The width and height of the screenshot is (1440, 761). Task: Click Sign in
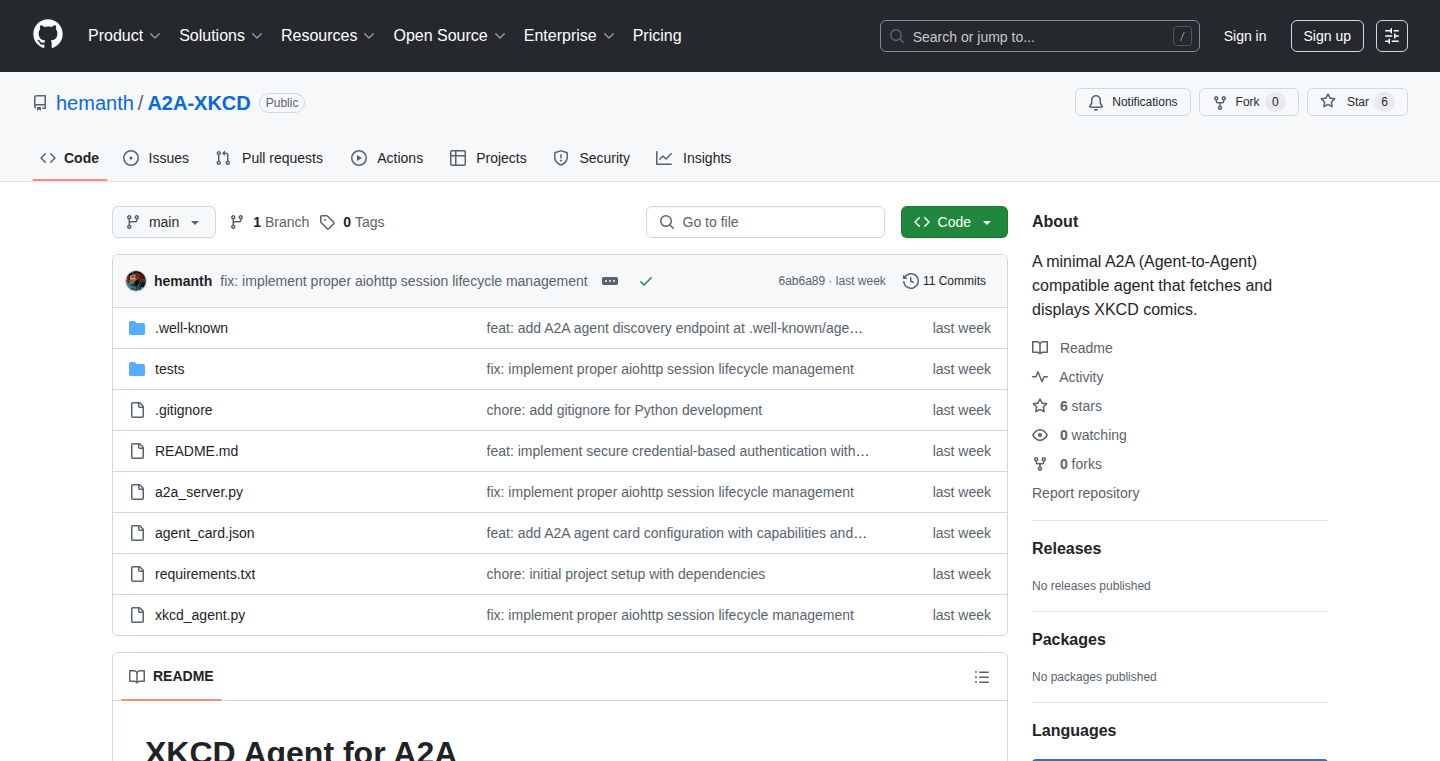pyautogui.click(x=1245, y=36)
